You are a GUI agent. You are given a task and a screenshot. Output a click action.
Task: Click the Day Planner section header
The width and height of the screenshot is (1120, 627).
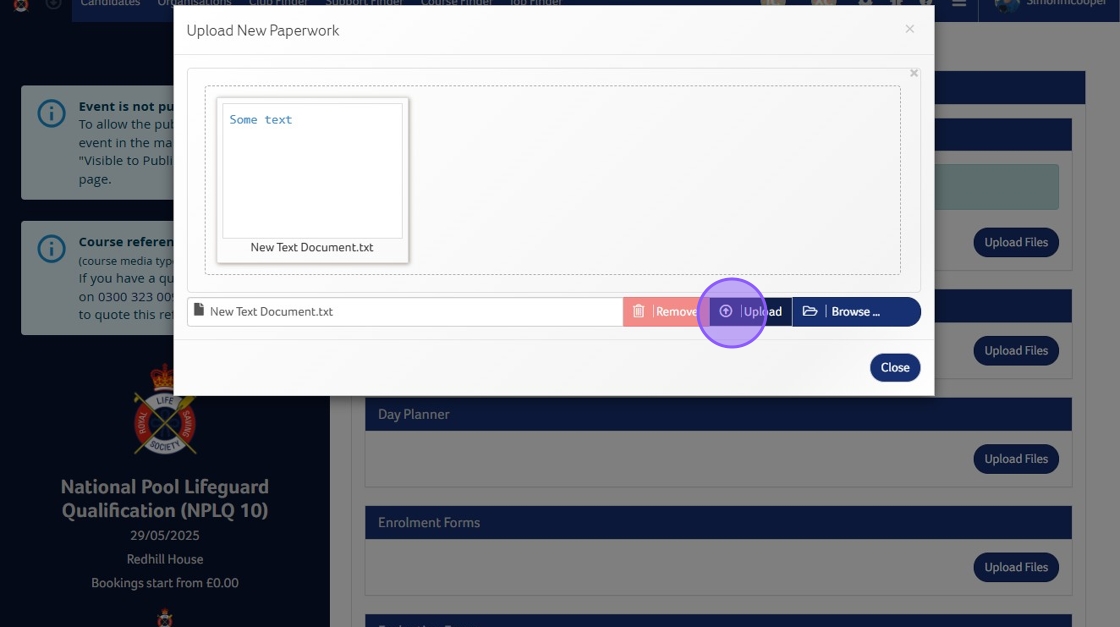[x=718, y=414]
